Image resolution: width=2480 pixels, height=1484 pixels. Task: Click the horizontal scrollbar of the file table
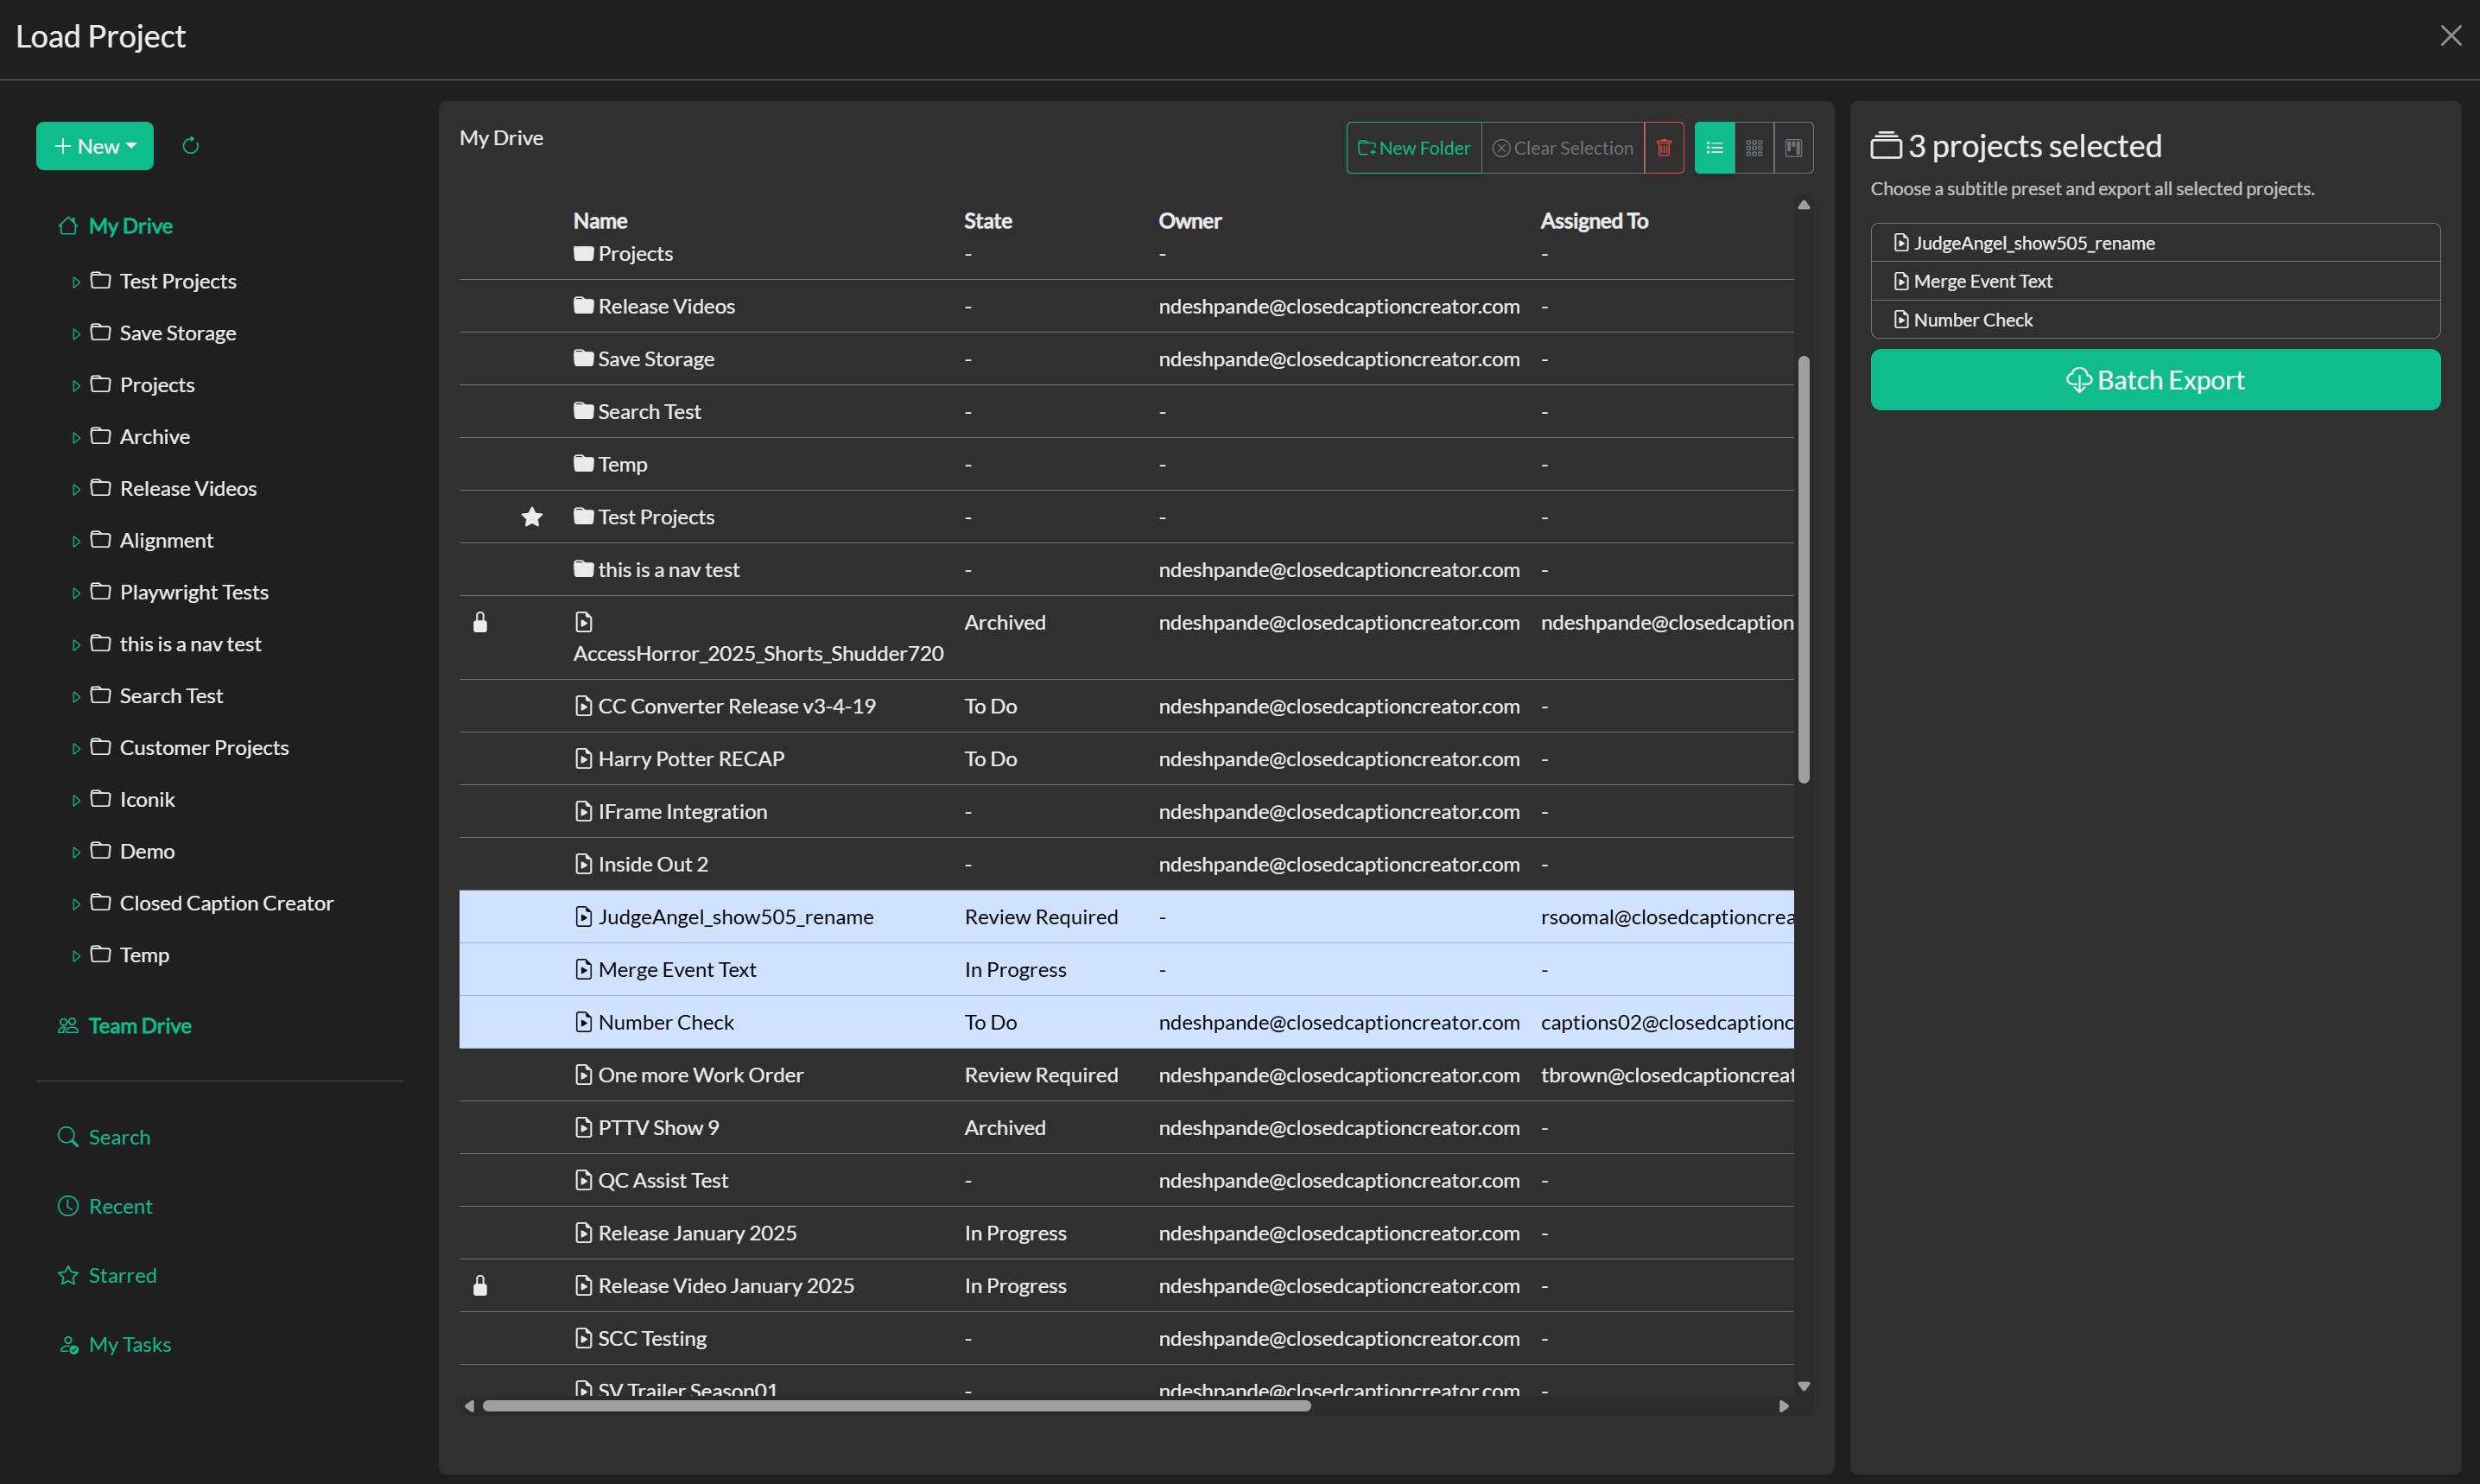tap(896, 1406)
